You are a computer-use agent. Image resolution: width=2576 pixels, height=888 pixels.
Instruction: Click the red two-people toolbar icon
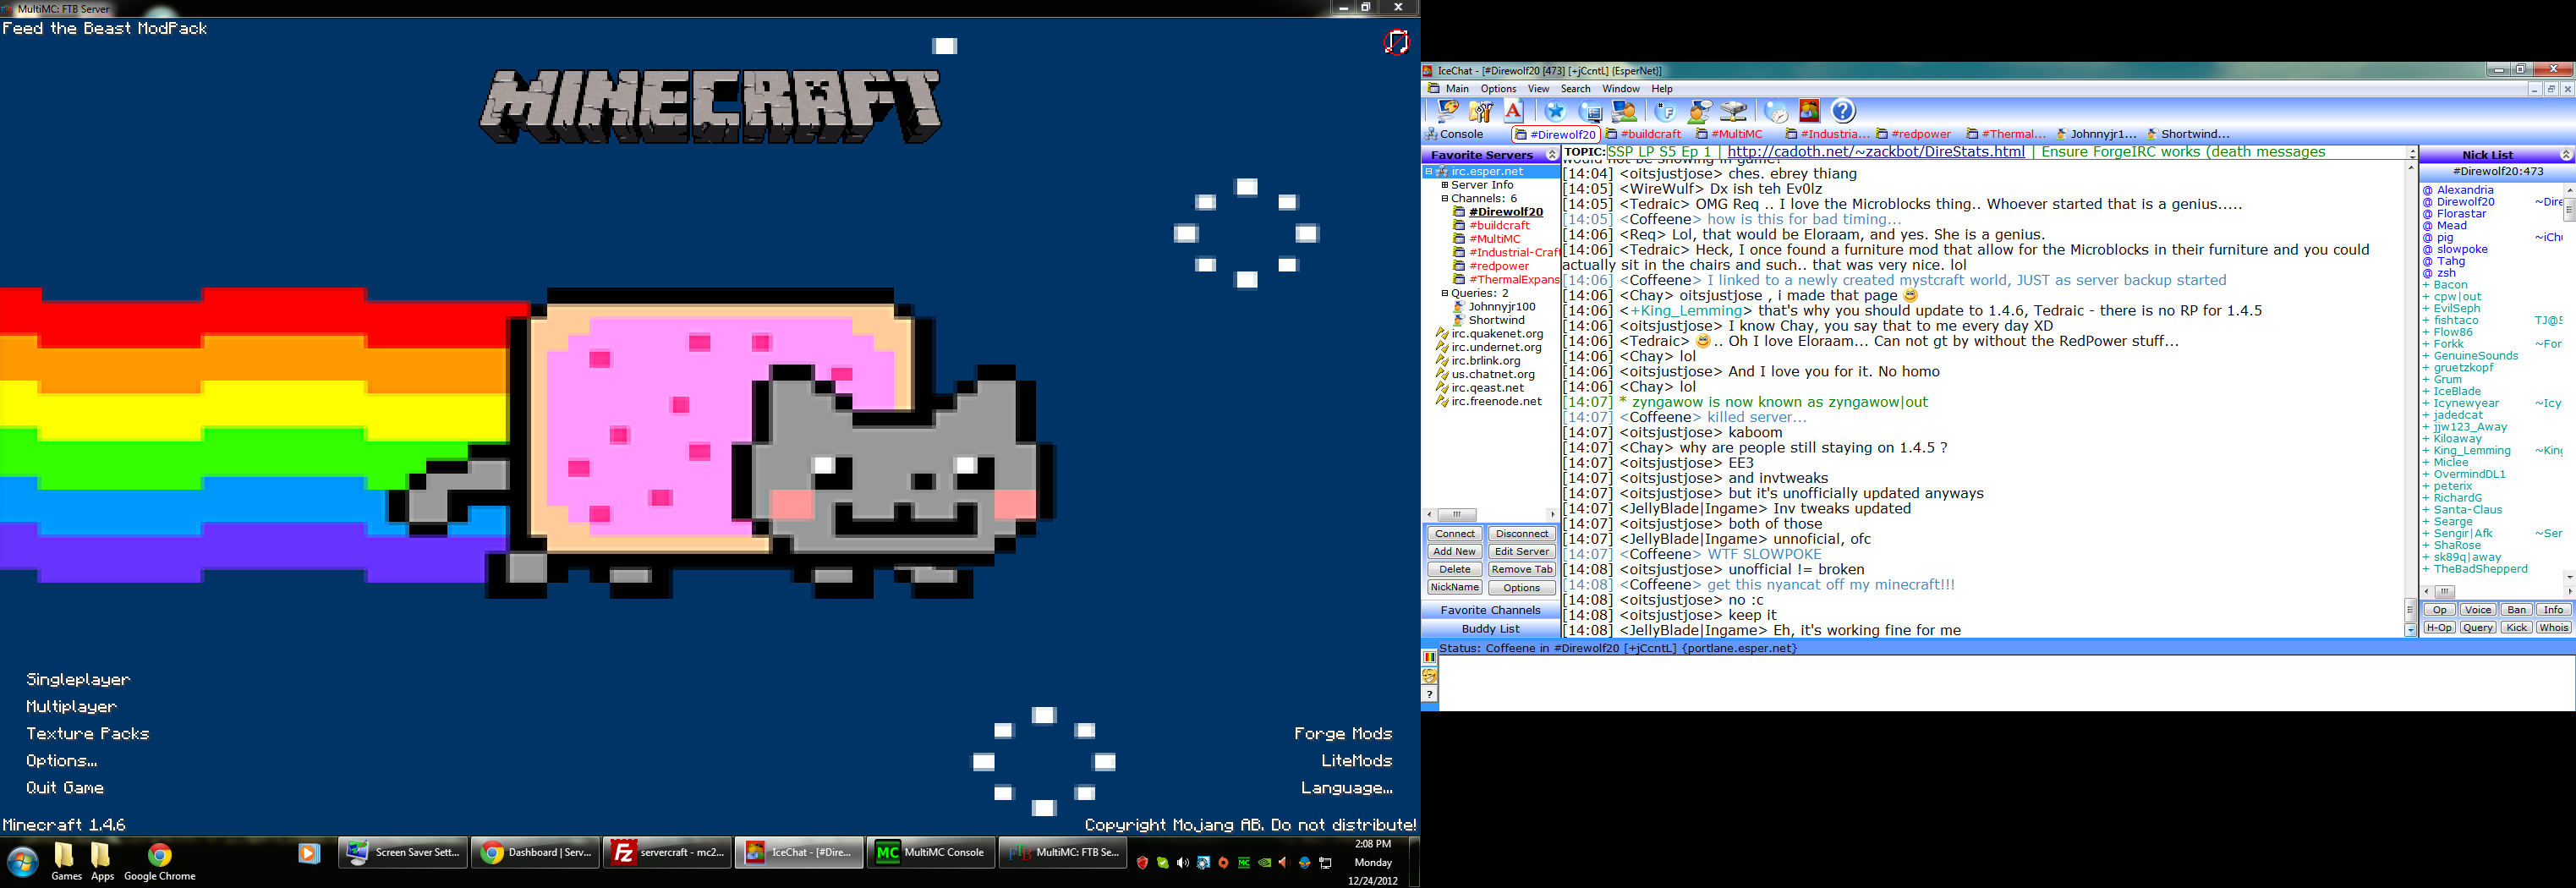[x=1809, y=111]
